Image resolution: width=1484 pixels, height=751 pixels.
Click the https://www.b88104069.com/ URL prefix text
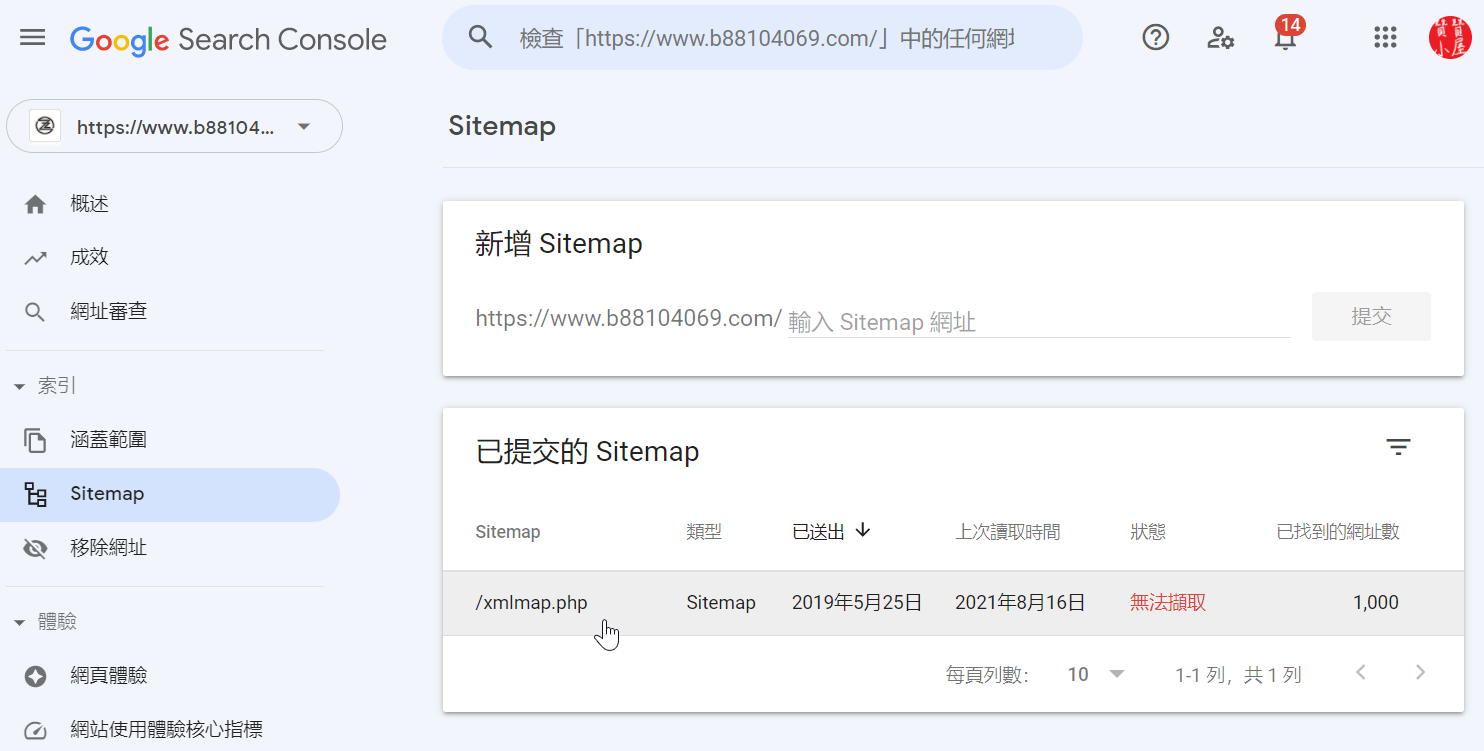pyautogui.click(x=628, y=319)
